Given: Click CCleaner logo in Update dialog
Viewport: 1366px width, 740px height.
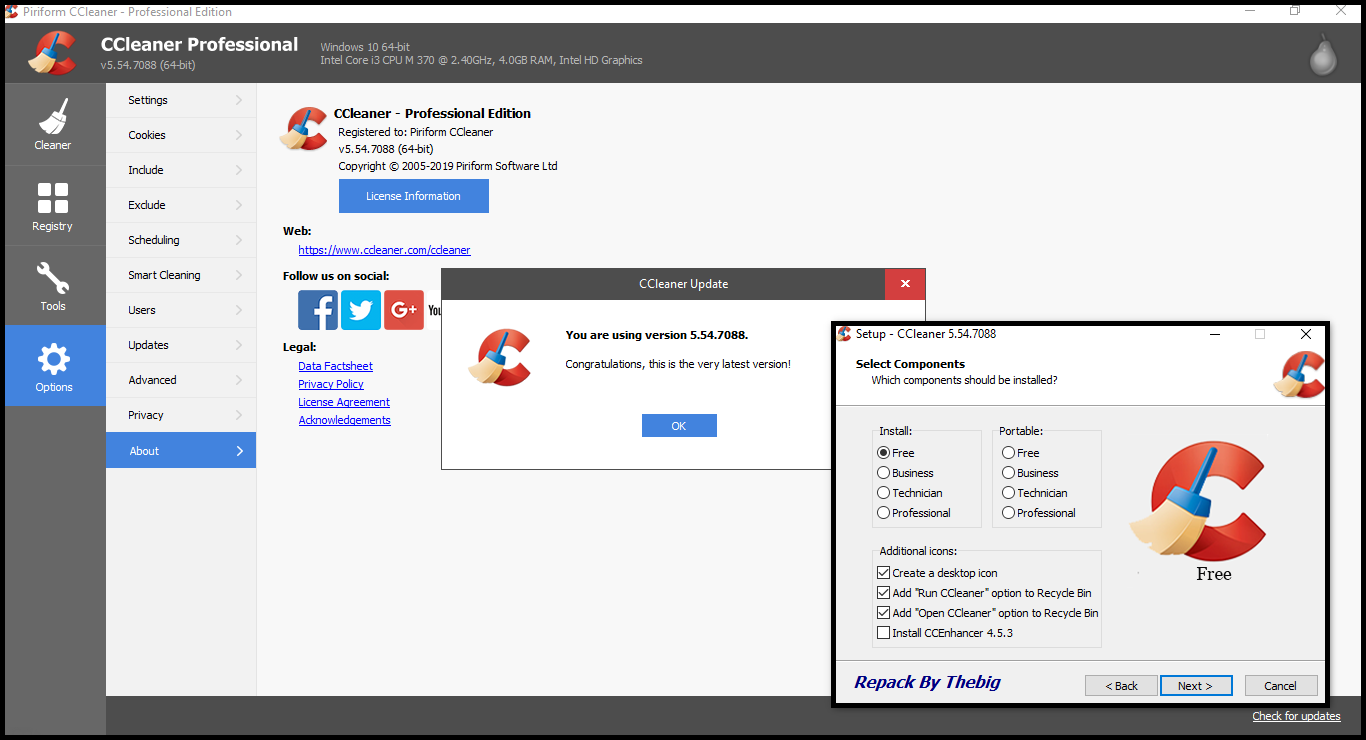Looking at the screenshot, I should click(500, 357).
